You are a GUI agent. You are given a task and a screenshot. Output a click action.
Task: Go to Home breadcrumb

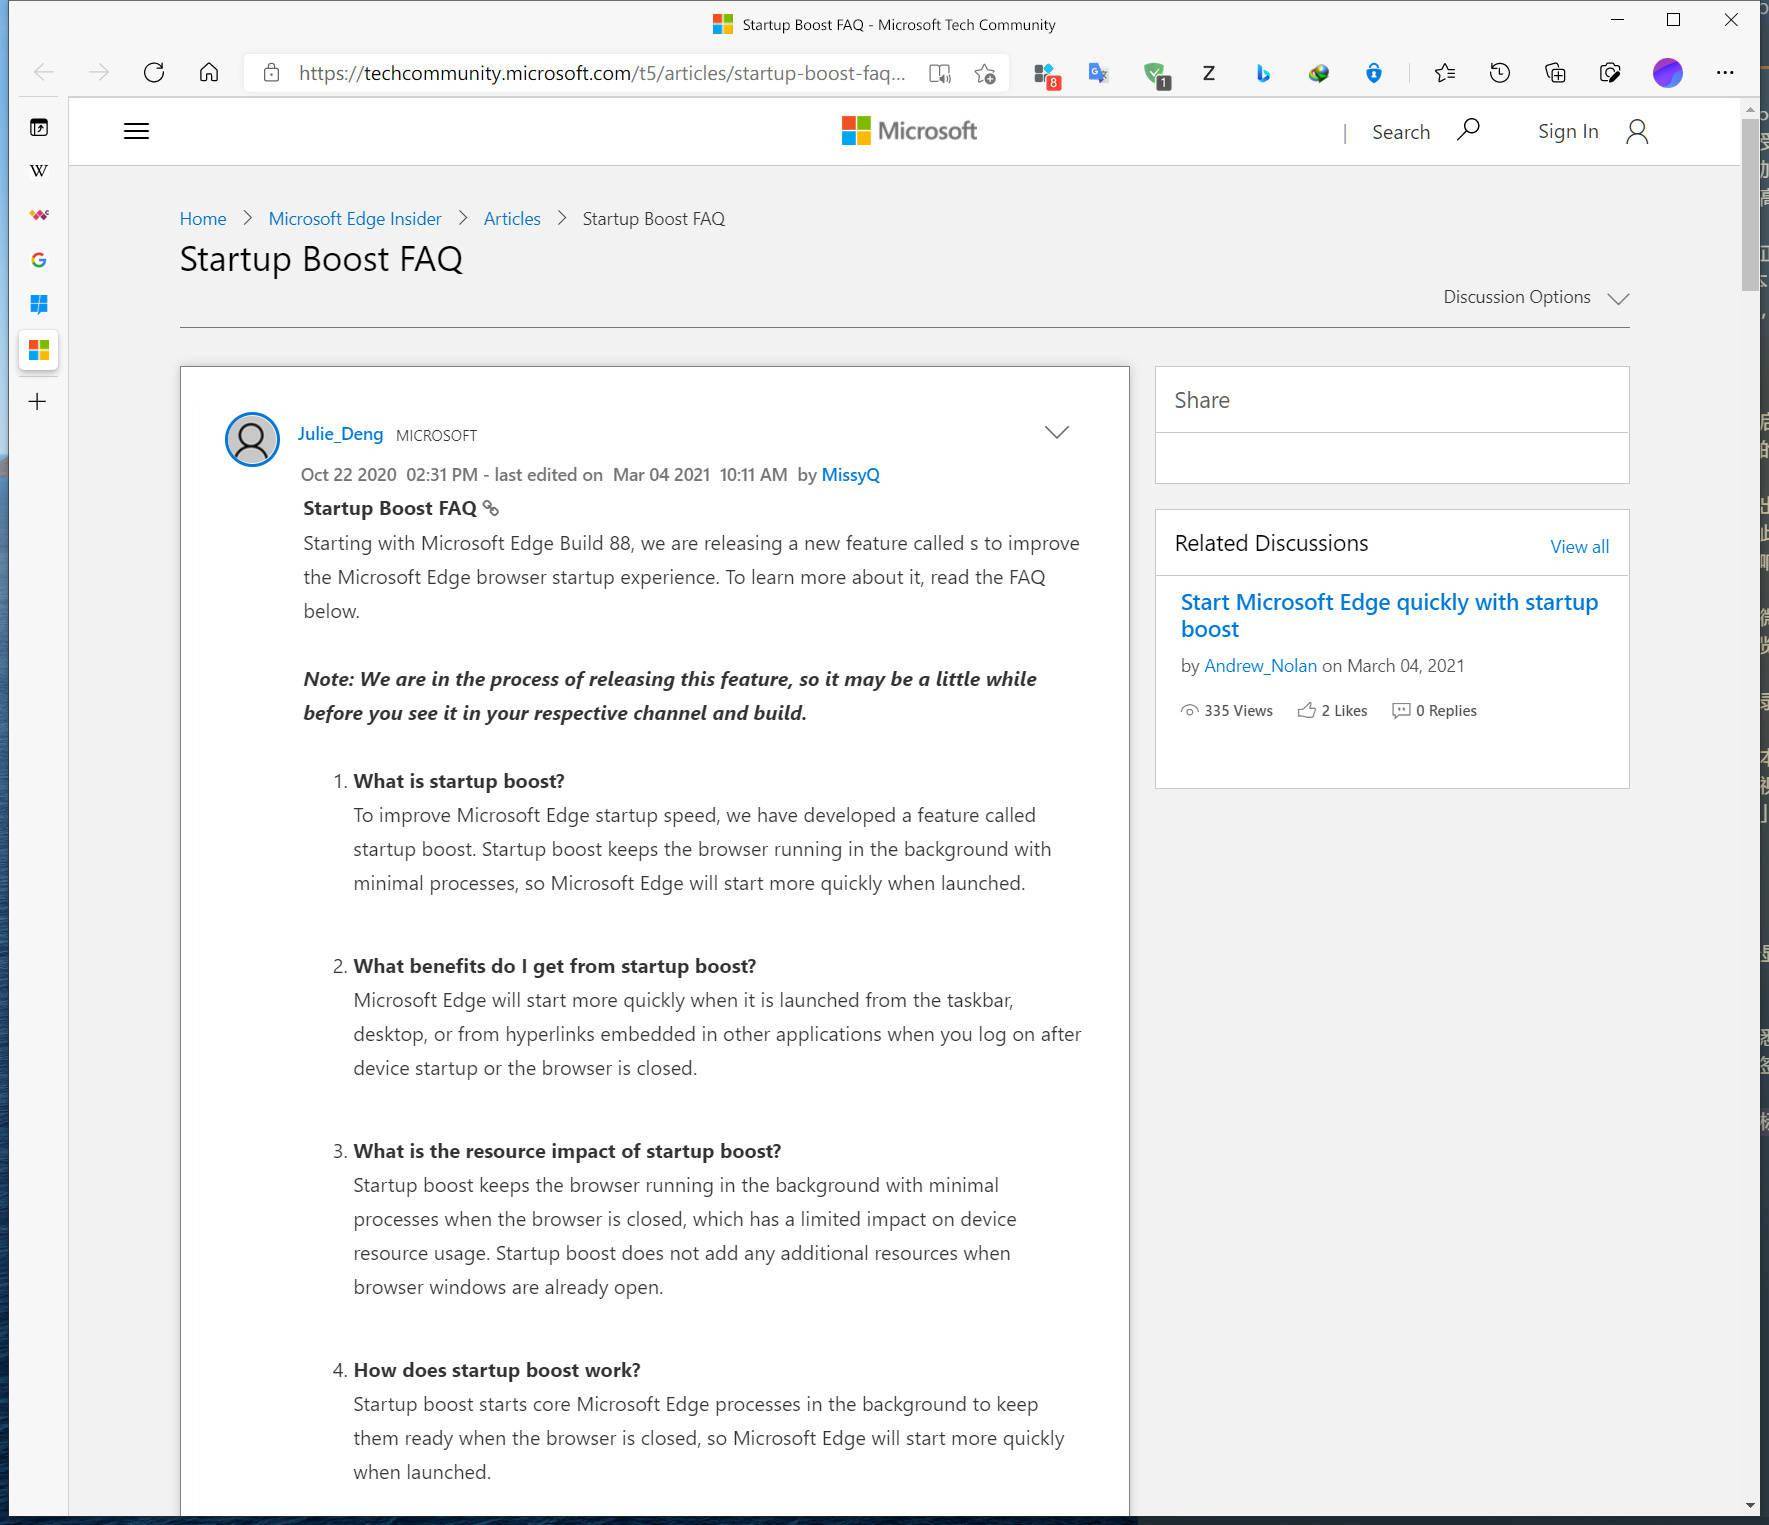[x=203, y=219]
